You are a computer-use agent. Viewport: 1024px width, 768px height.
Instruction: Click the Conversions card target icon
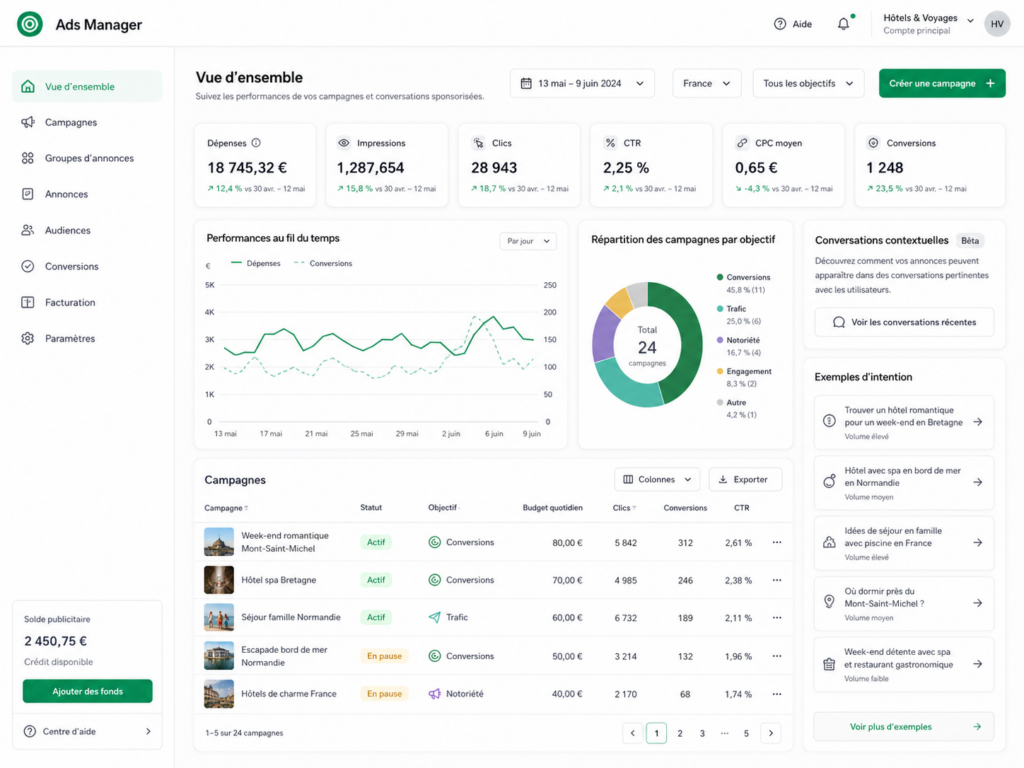point(873,142)
